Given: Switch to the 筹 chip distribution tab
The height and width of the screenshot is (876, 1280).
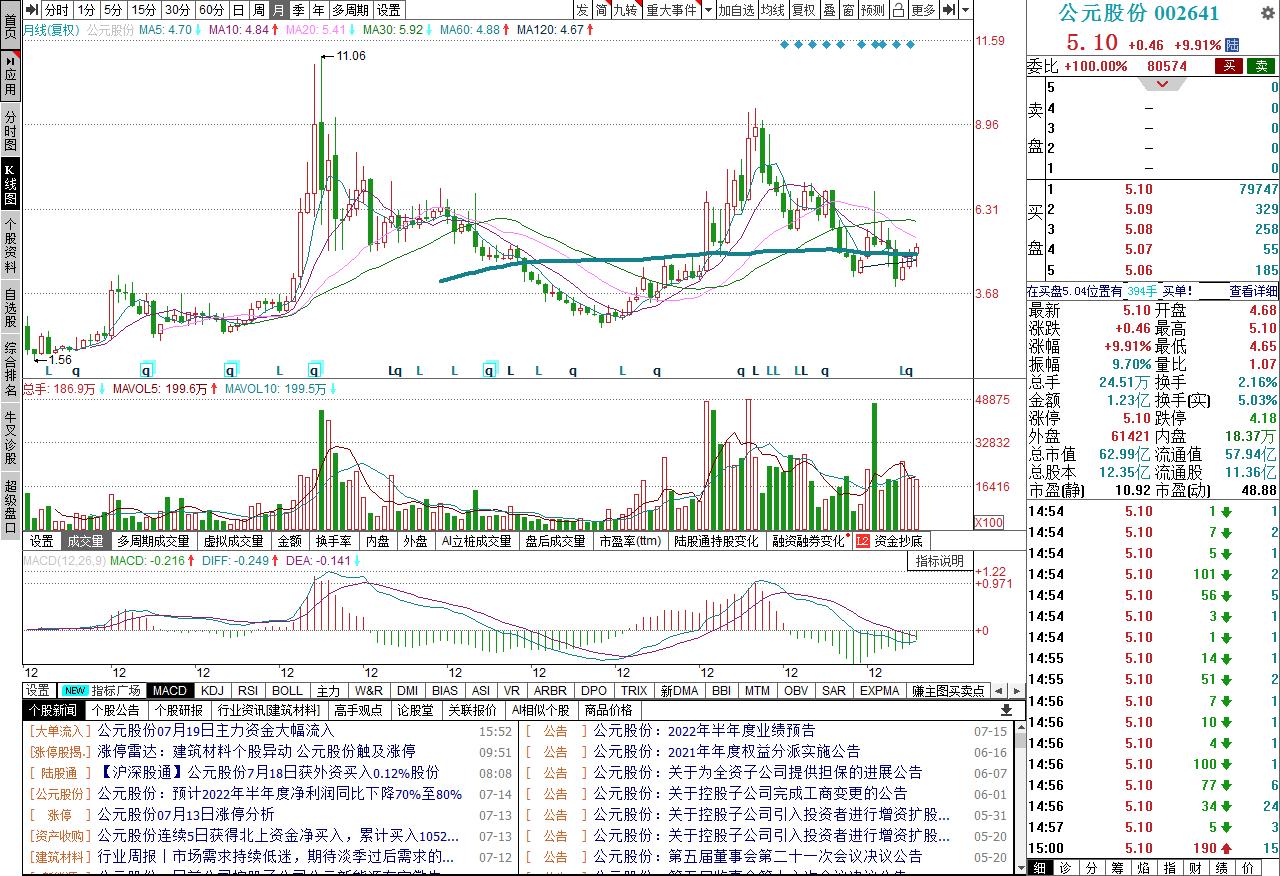Looking at the screenshot, I should 1115,869.
